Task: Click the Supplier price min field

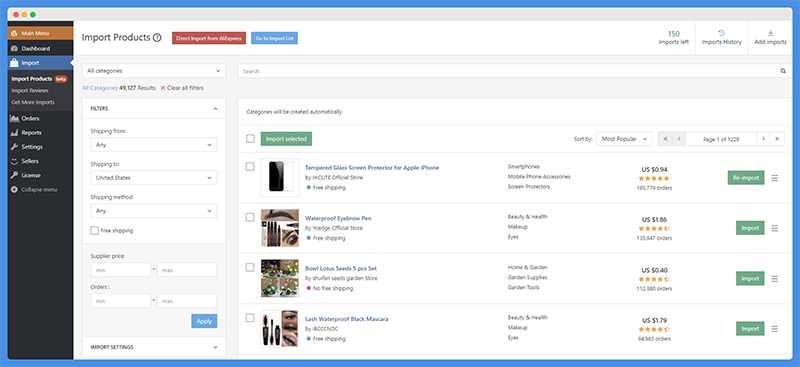Action: point(120,270)
